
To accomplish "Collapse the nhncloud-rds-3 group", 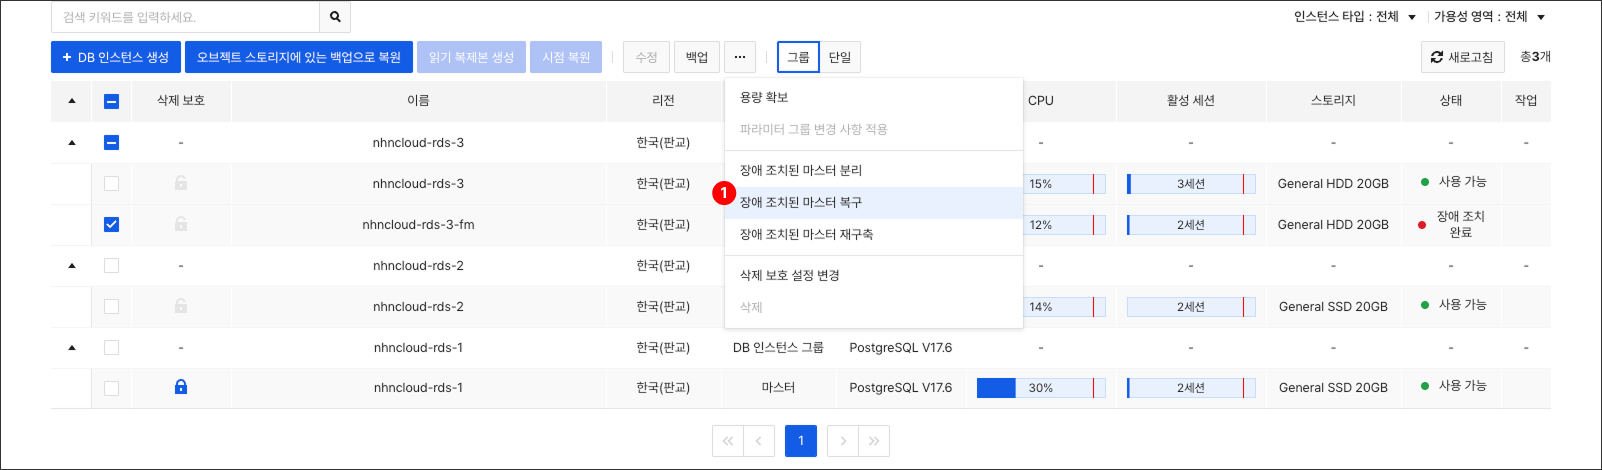I will [x=72, y=143].
